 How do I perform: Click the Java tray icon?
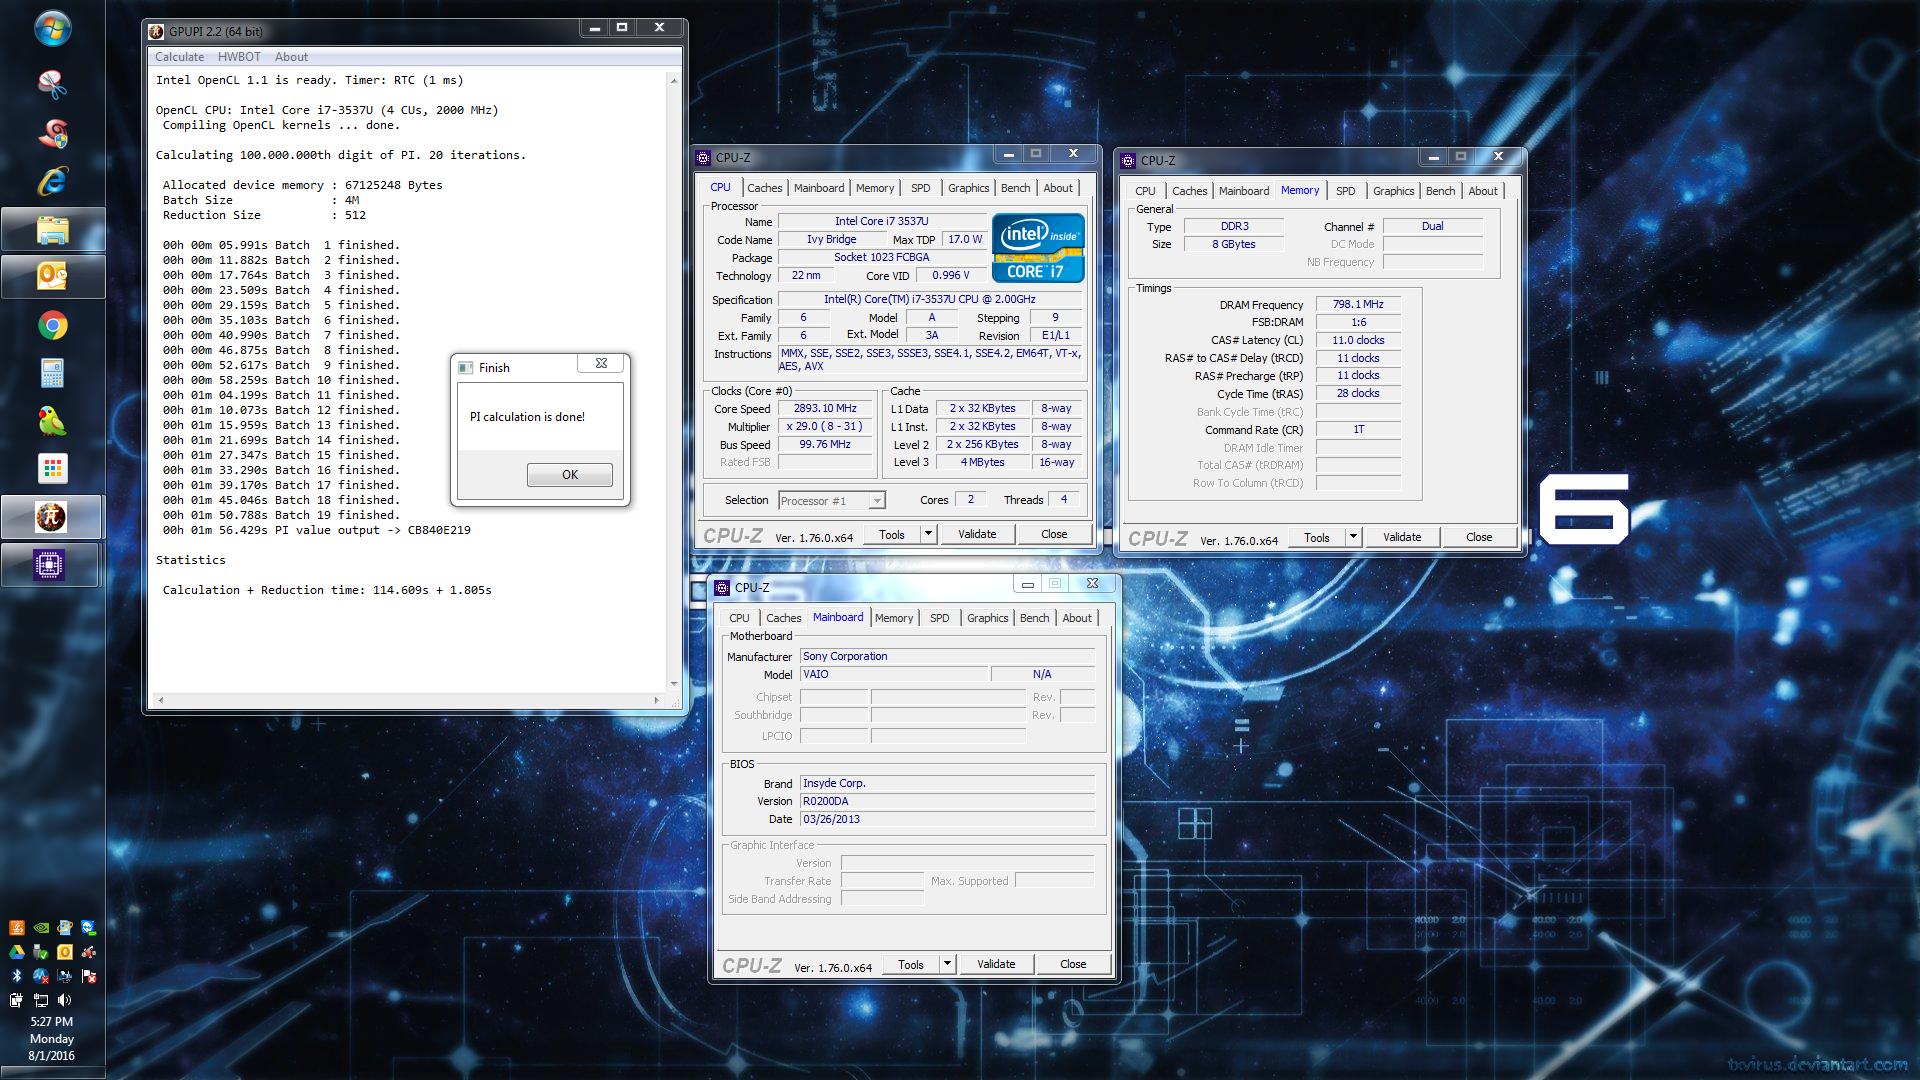17,928
